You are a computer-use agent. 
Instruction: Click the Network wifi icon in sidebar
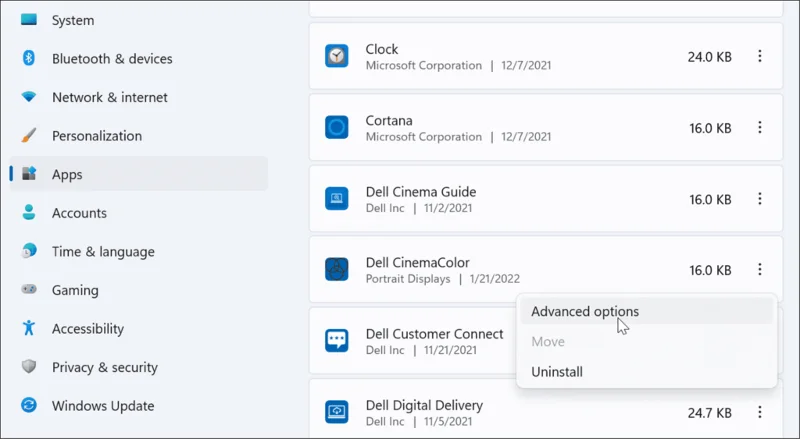[29, 96]
